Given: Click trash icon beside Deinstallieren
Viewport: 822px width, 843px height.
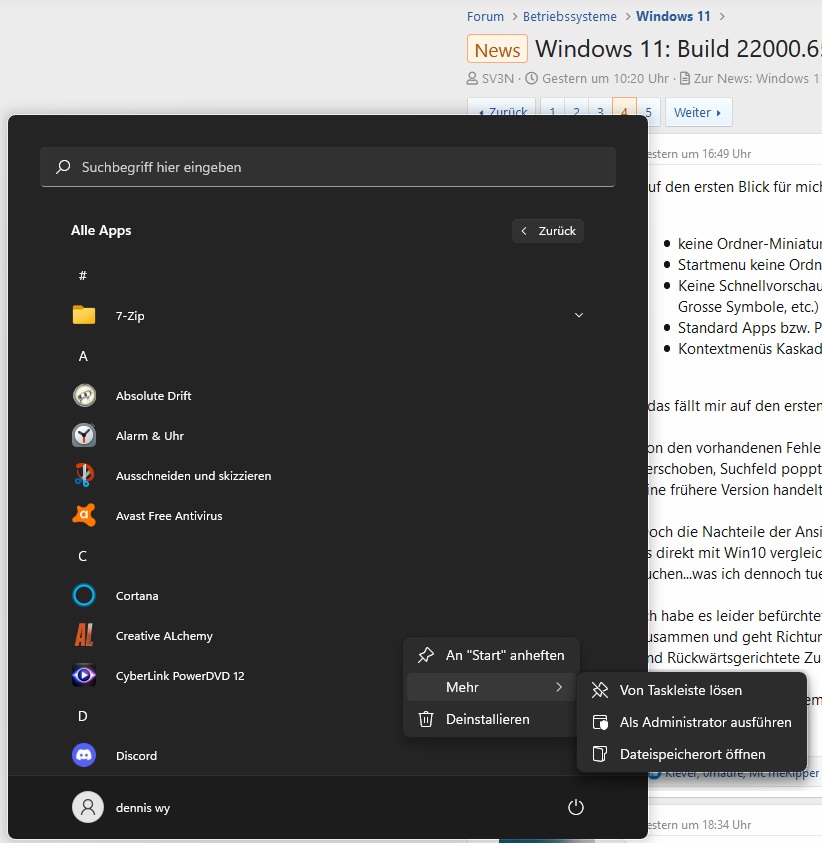Looking at the screenshot, I should click(x=426, y=719).
